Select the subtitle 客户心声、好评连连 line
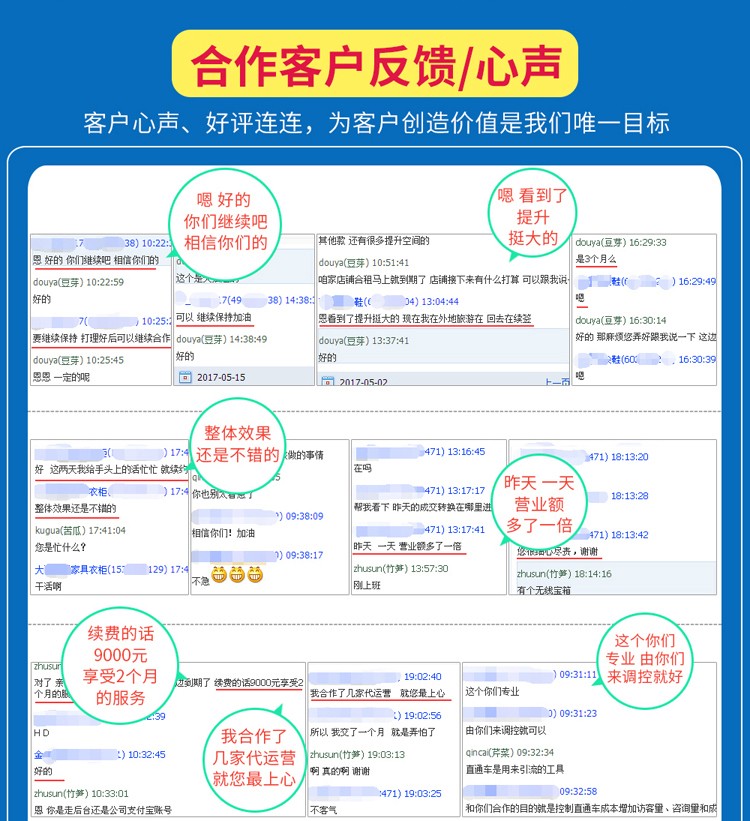Viewport: 750px width, 821px height. 376,123
